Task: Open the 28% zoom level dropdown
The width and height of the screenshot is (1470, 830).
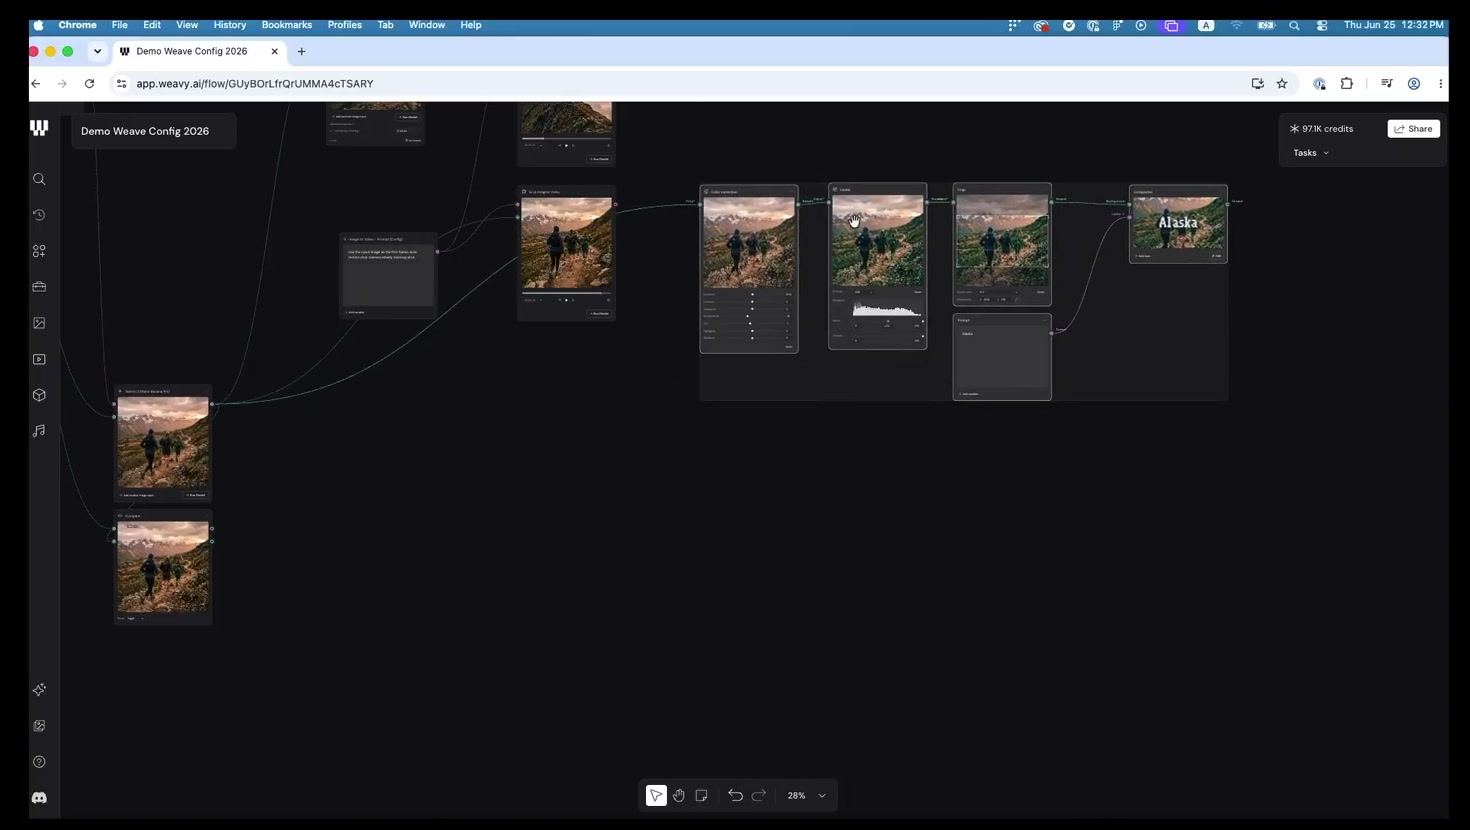Action: tap(807, 795)
